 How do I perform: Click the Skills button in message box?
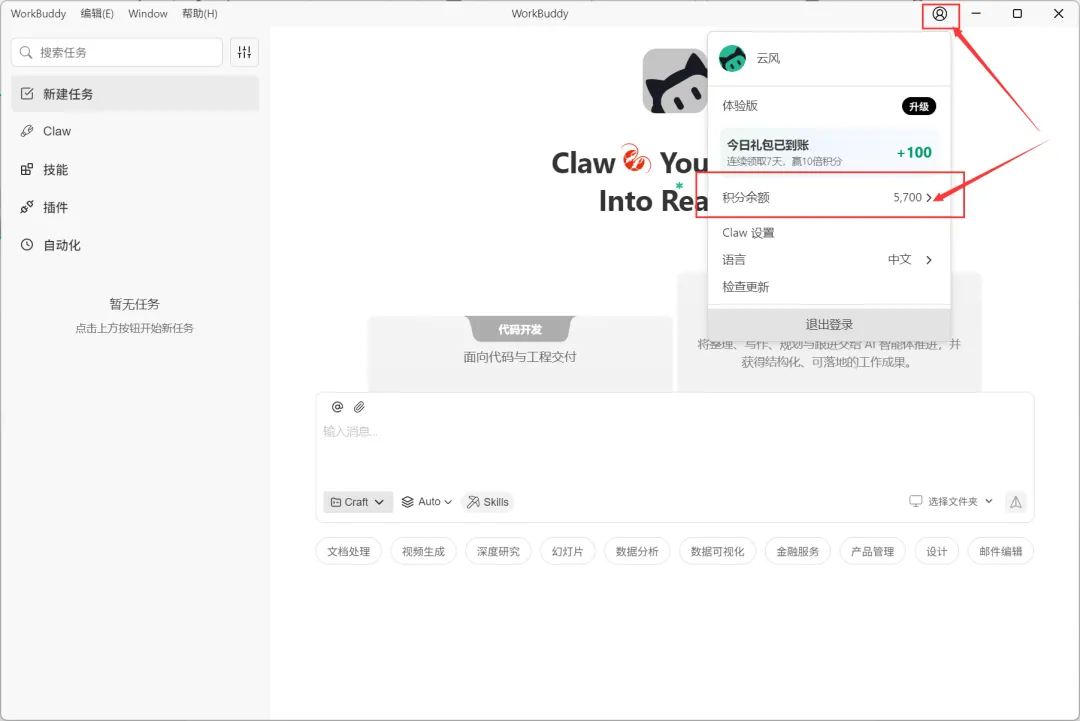488,502
